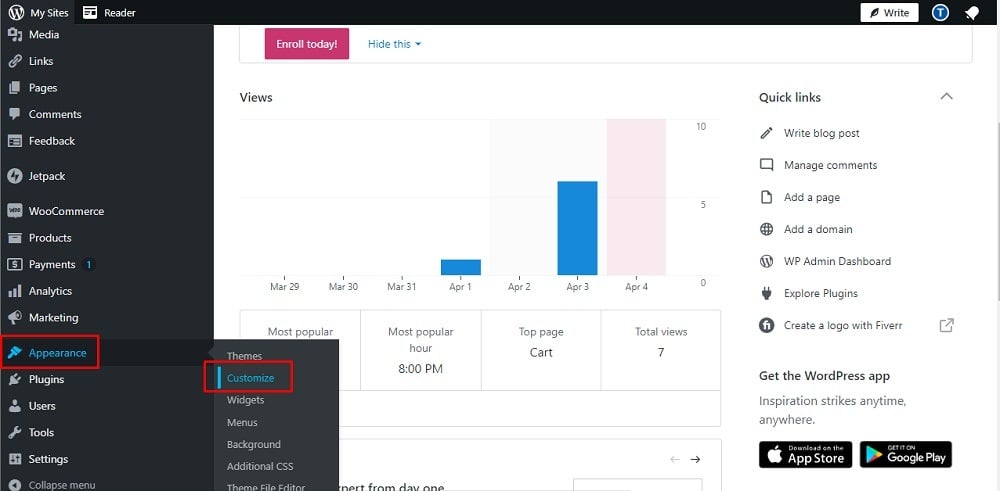Go to next card with right arrow

[x=696, y=459]
